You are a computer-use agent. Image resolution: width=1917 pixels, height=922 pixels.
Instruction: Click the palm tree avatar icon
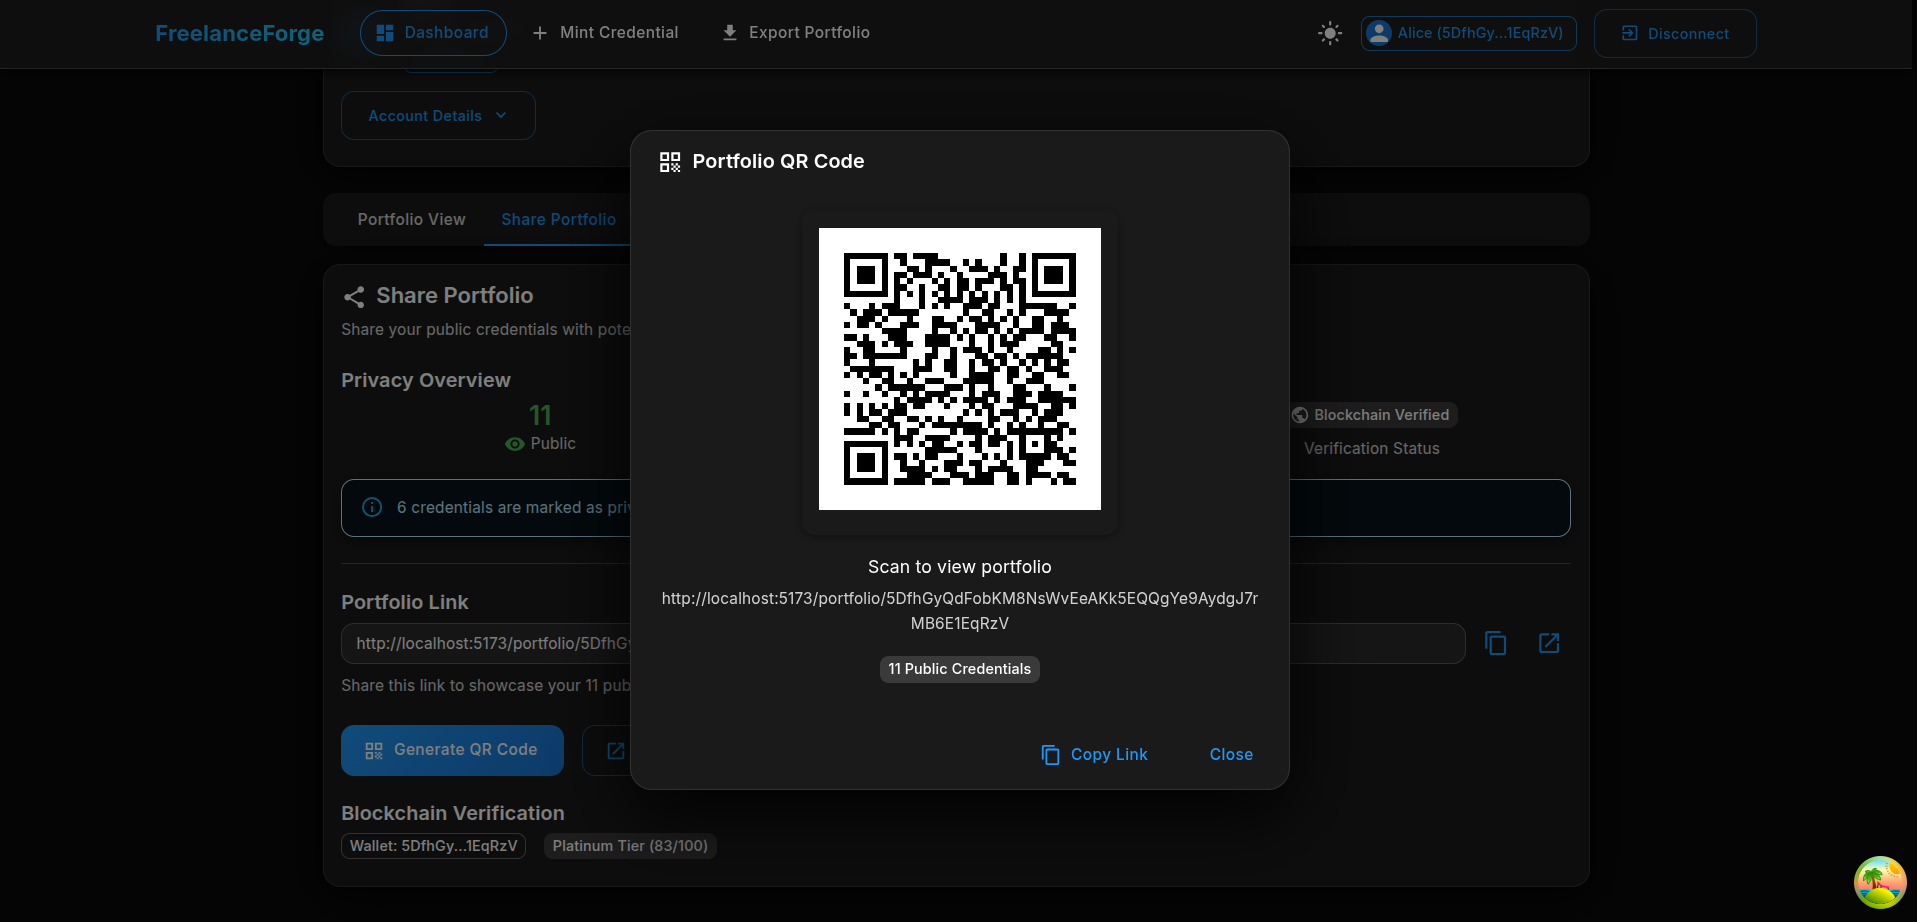[1880, 882]
